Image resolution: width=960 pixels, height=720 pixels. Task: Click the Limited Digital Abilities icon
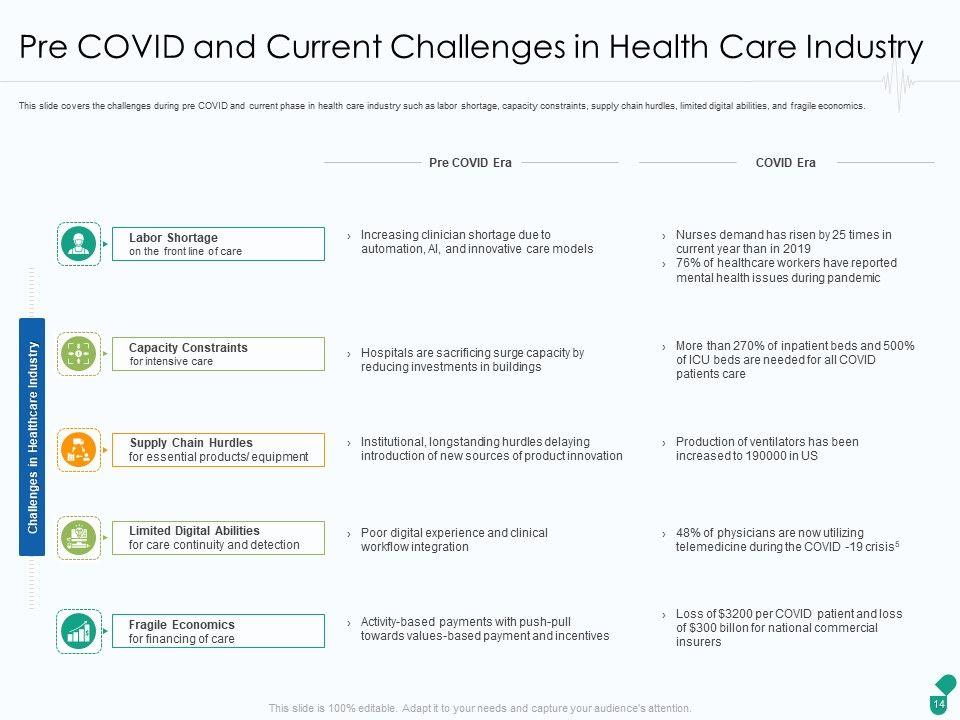pos(78,538)
